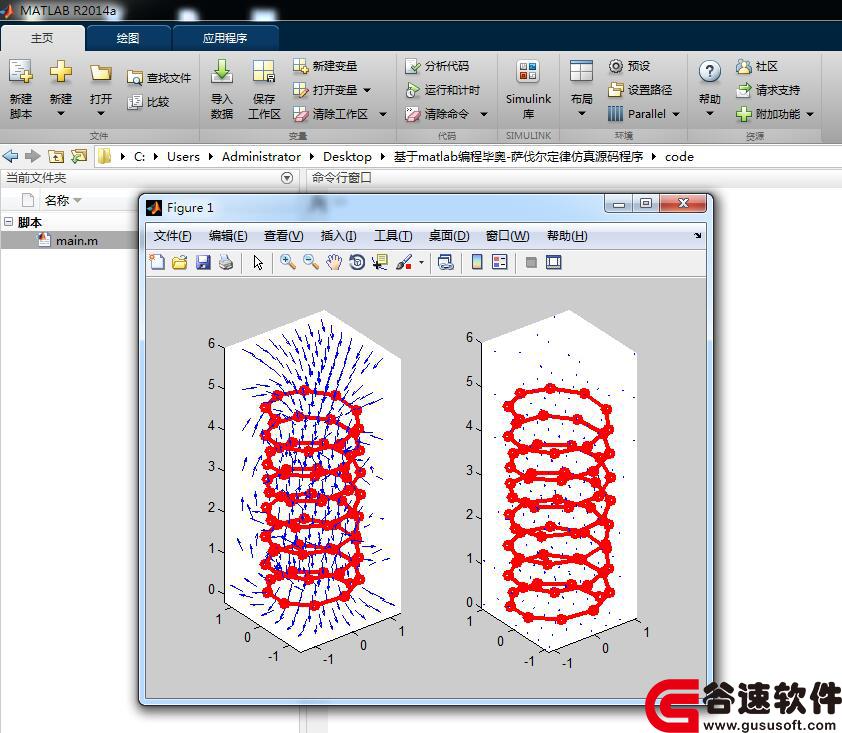This screenshot has height=733, width=842.
Task: Click Print Figure icon
Action: click(226, 262)
